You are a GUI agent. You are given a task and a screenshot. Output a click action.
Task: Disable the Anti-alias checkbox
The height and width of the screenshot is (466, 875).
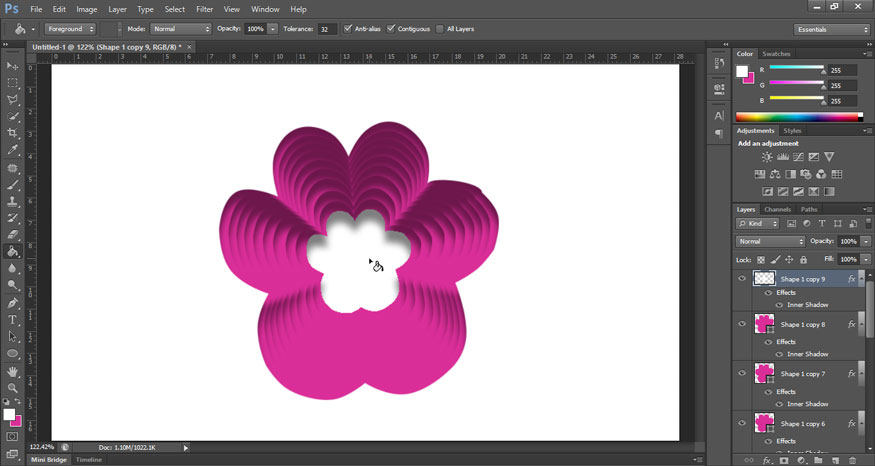tap(348, 29)
